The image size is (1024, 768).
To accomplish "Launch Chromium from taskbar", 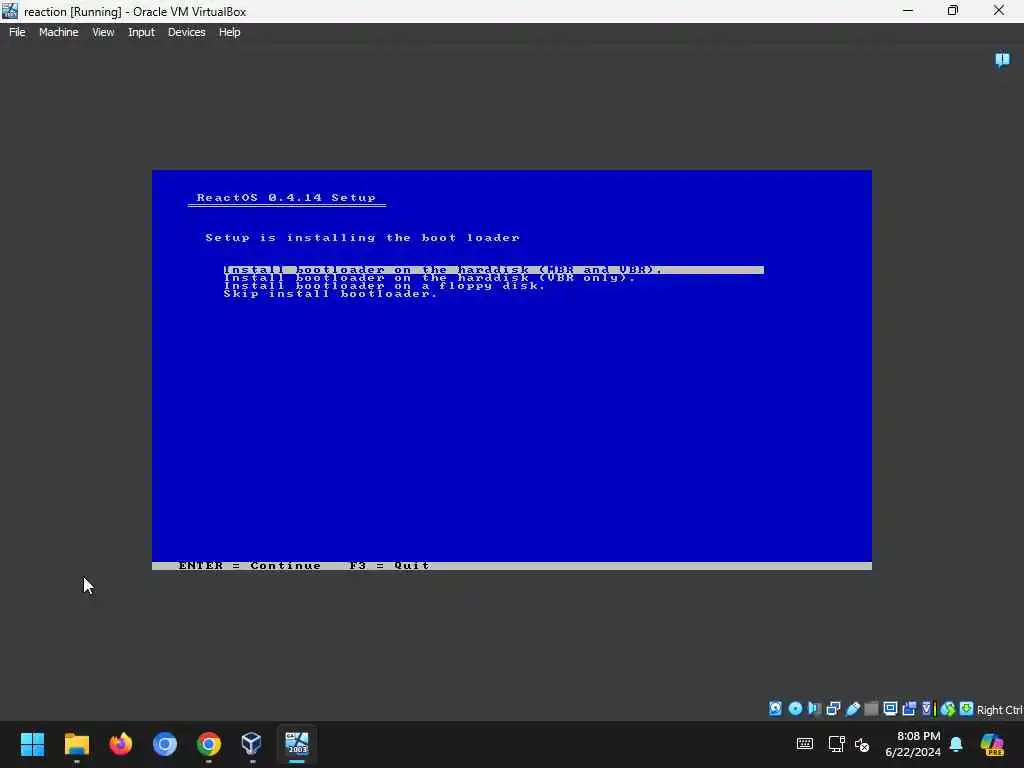I will click(165, 744).
